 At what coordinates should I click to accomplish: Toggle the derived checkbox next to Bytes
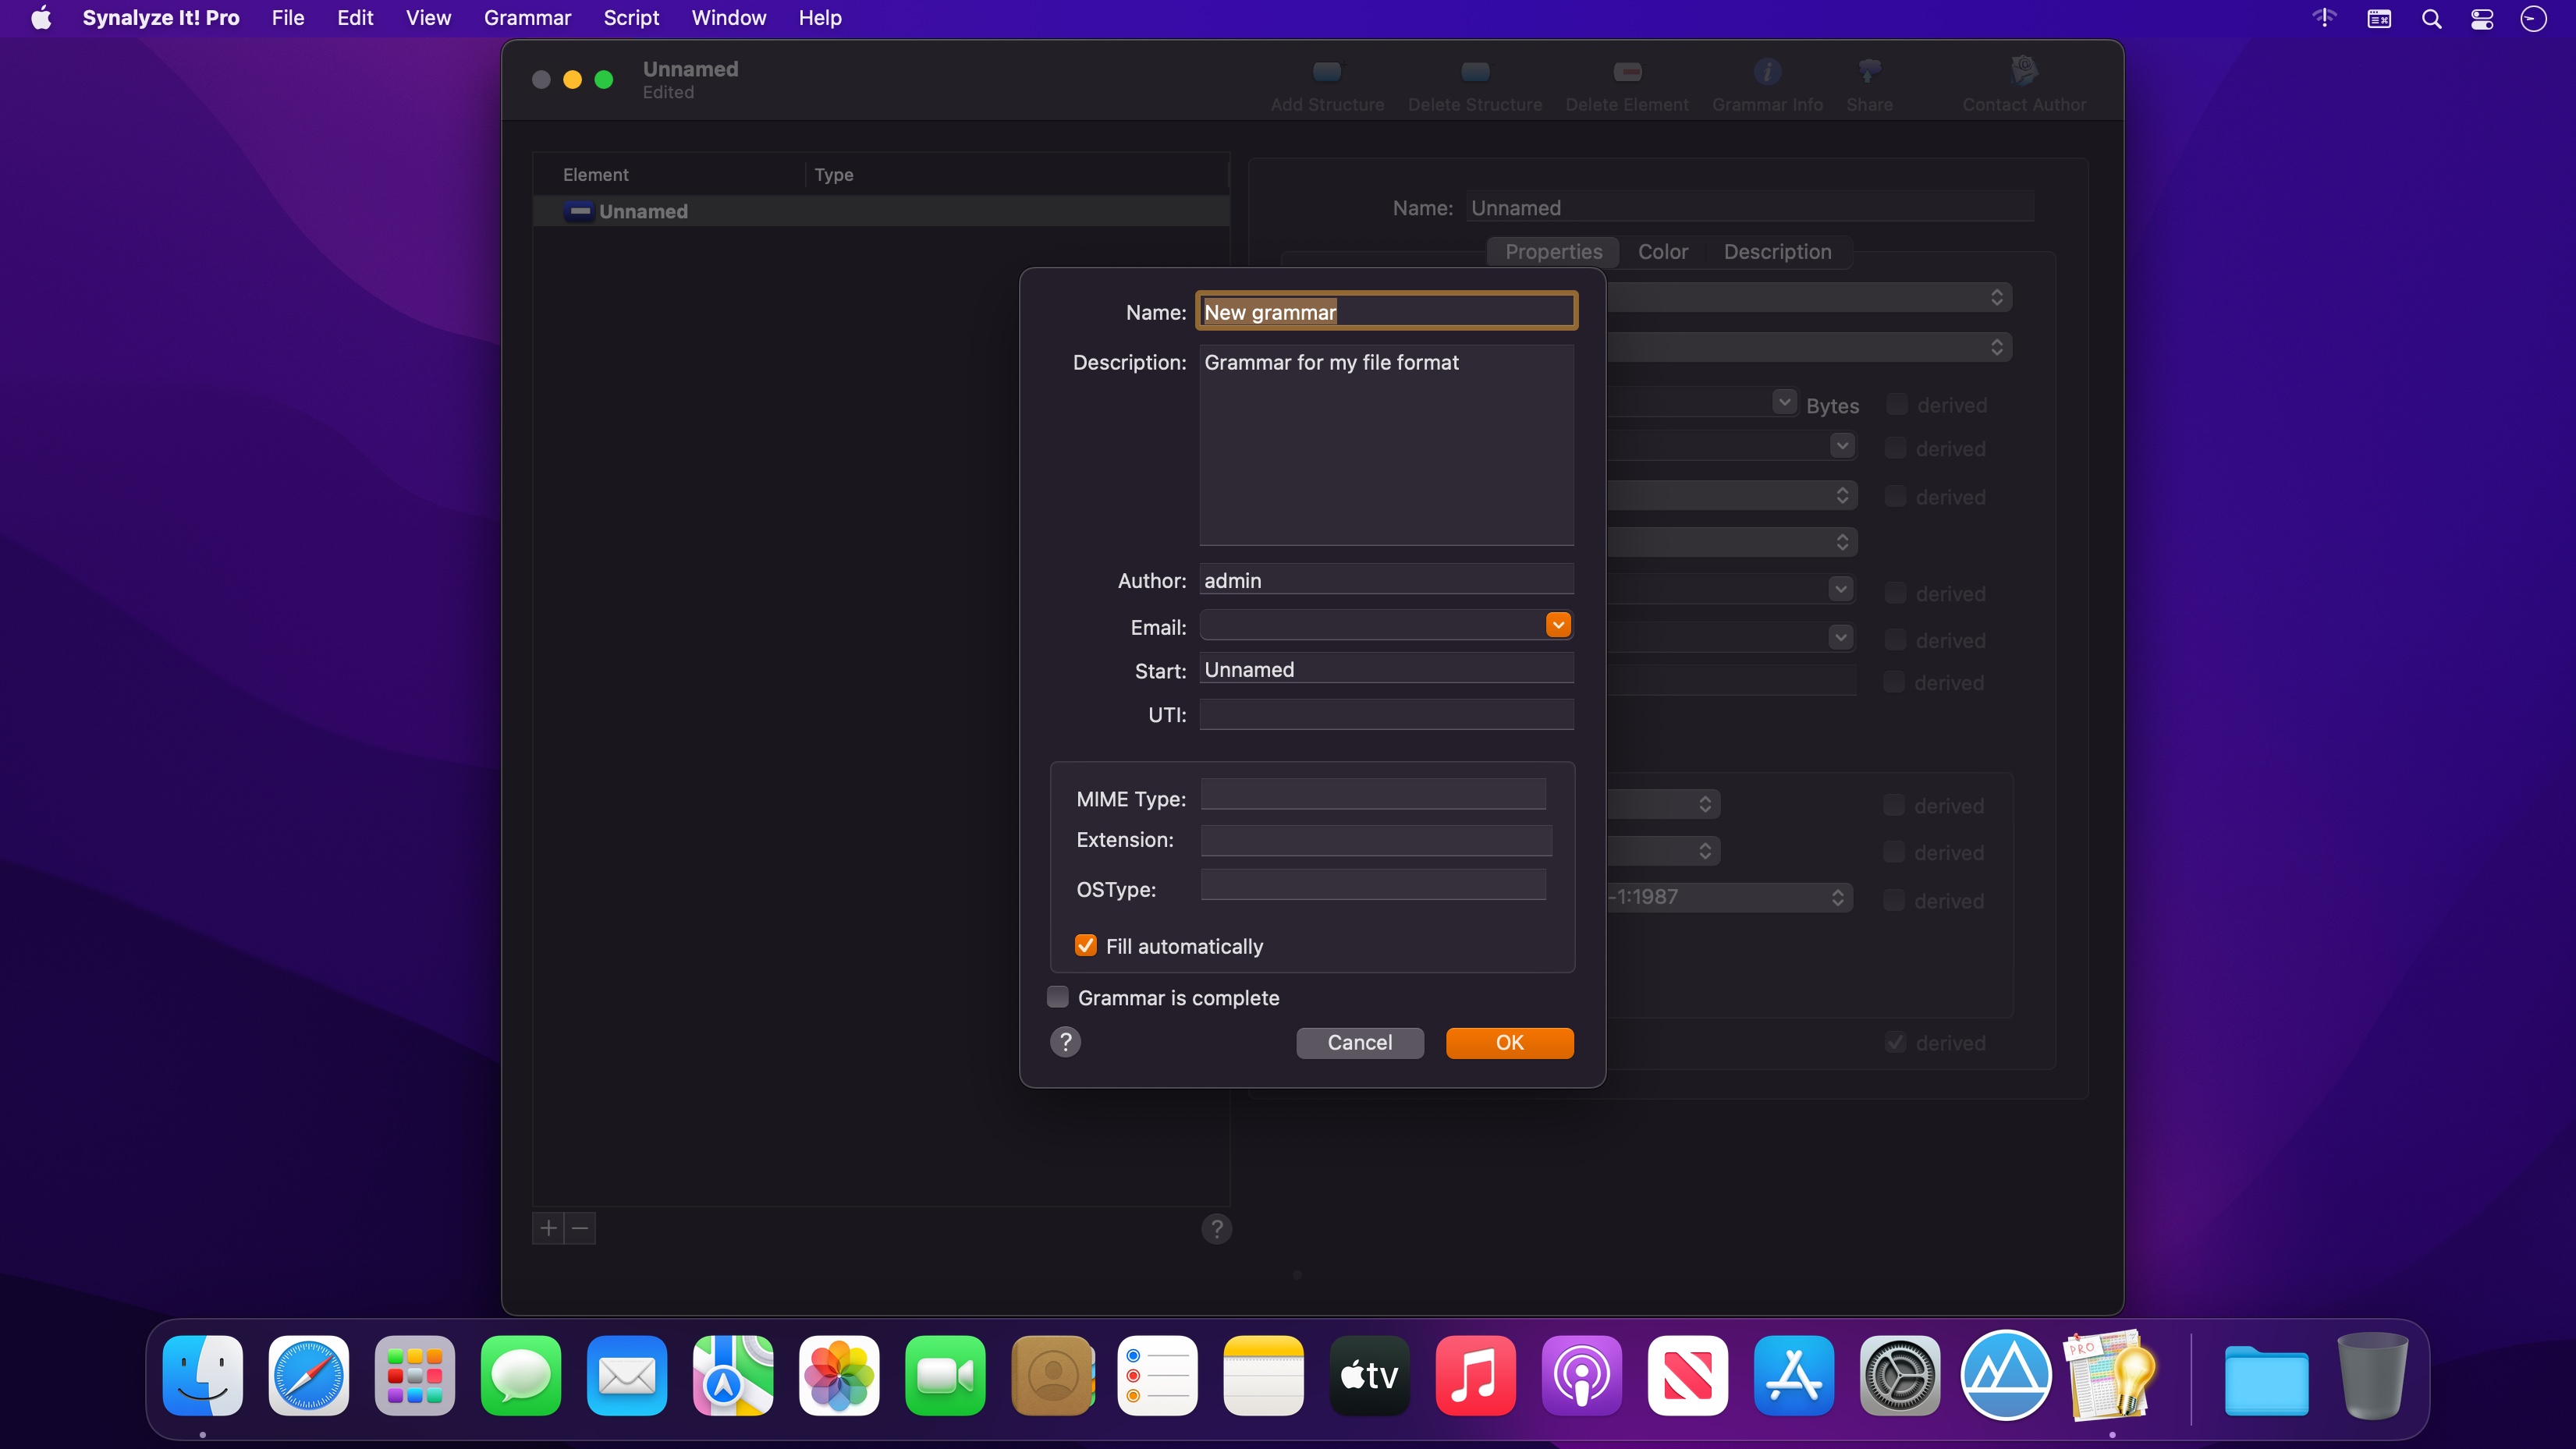[1896, 404]
